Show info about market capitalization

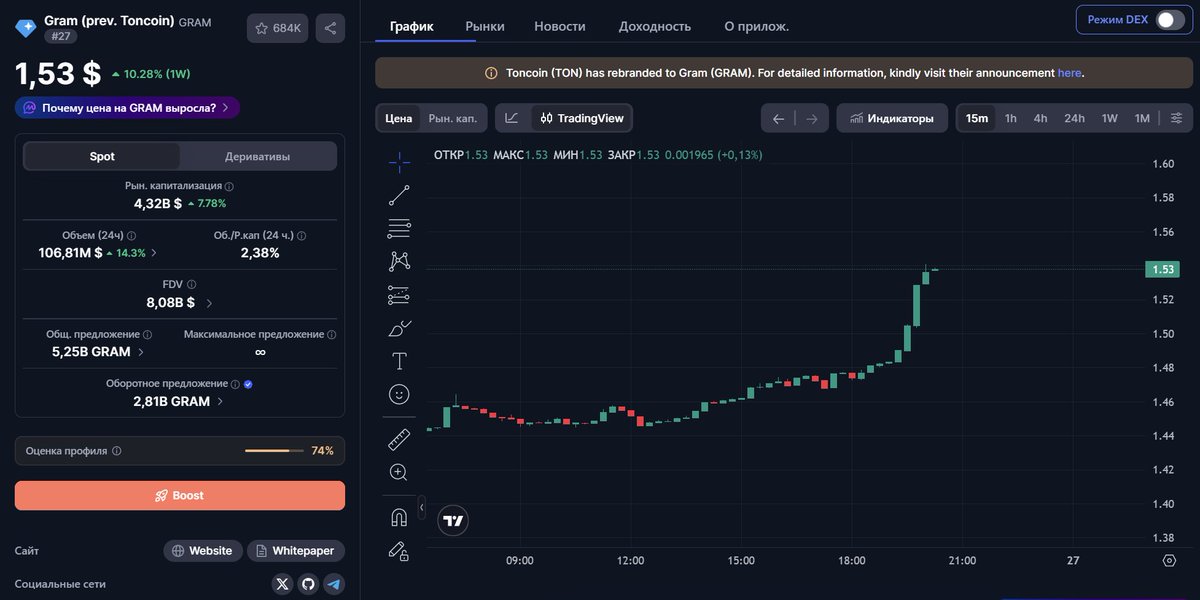tap(229, 187)
